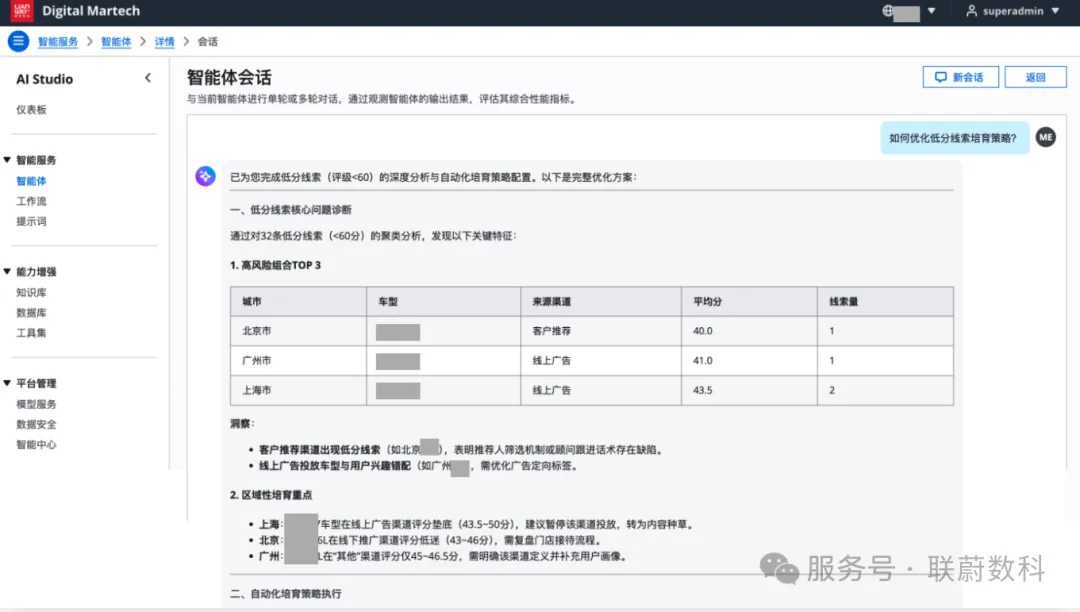This screenshot has width=1080, height=612.
Task: Click the ME user avatar next to question
Action: click(1045, 136)
